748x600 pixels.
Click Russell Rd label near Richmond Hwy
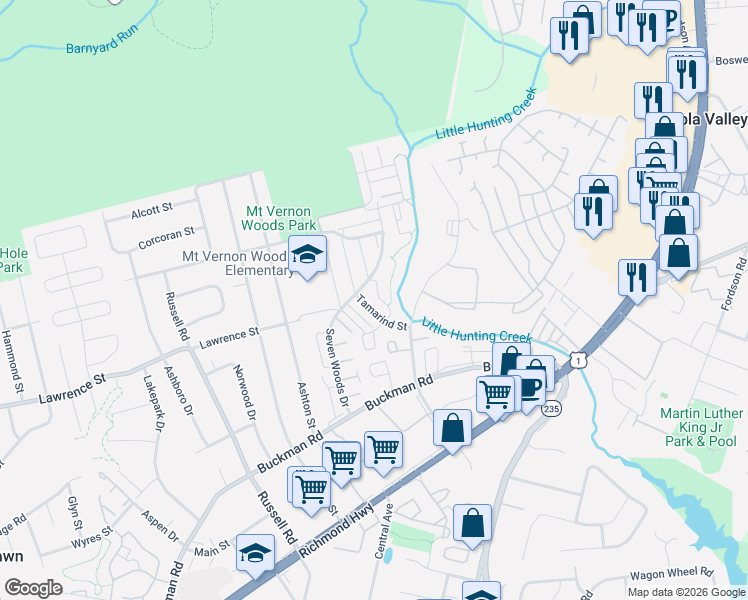click(x=277, y=517)
